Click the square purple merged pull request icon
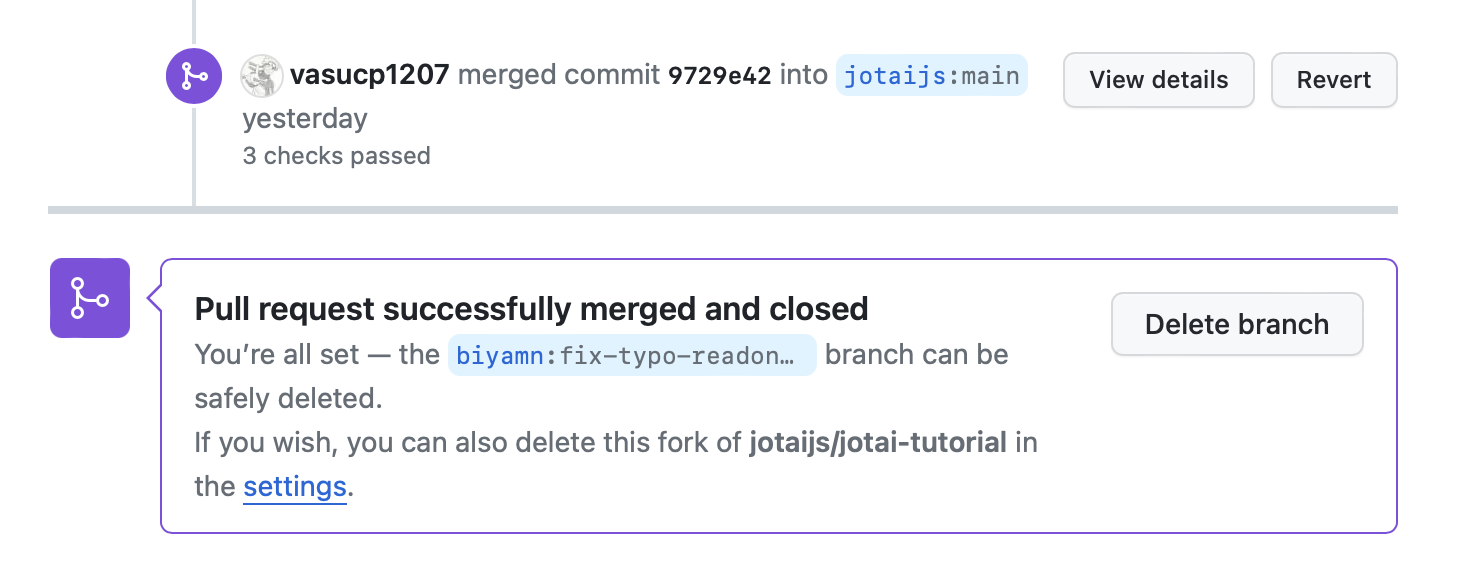Viewport: 1472px width, 562px height. coord(90,298)
